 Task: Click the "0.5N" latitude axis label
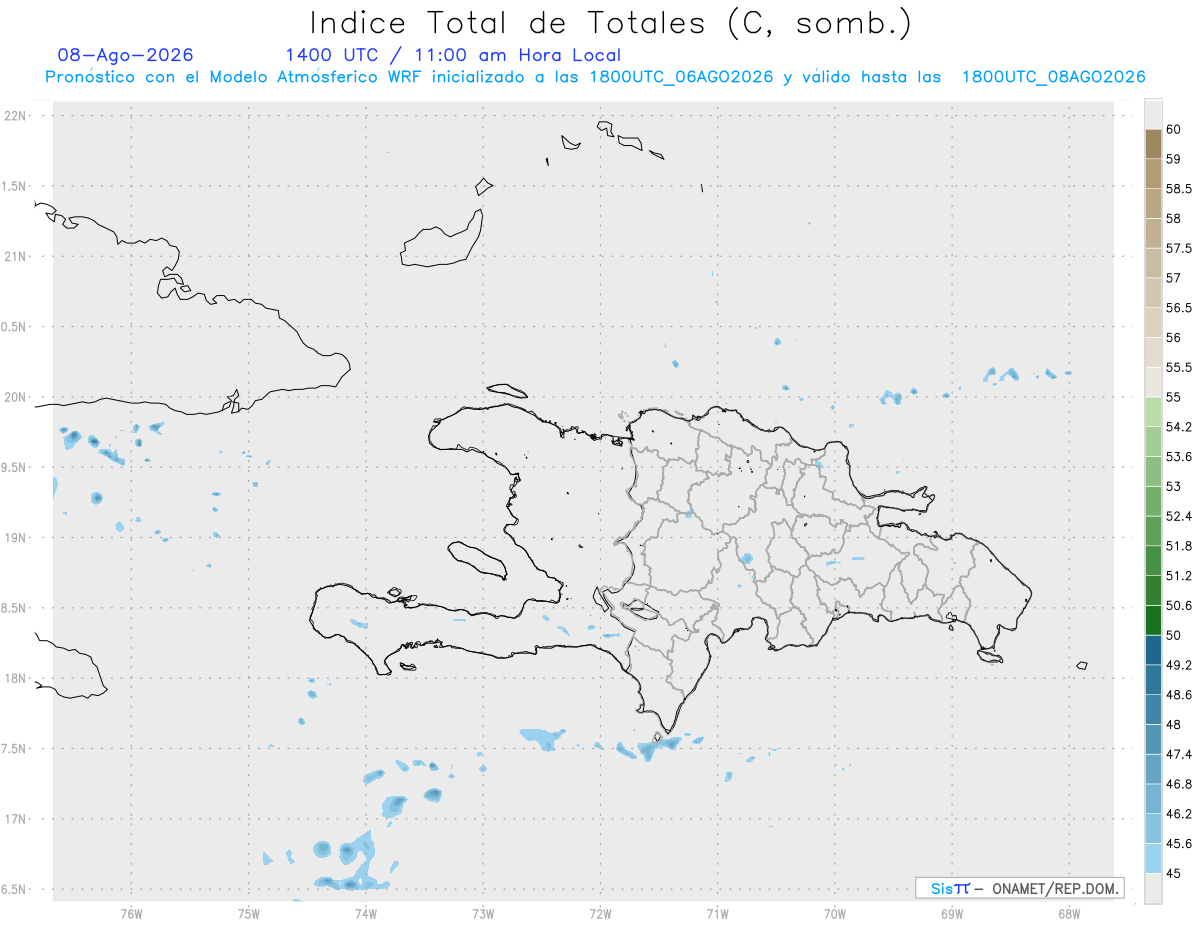pyautogui.click(x=15, y=327)
